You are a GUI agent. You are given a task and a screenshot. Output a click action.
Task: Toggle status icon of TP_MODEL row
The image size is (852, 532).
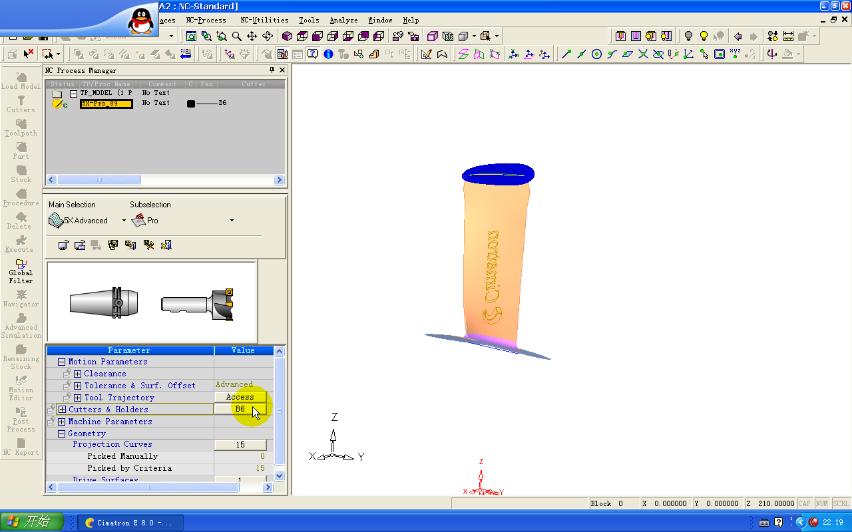click(57, 93)
